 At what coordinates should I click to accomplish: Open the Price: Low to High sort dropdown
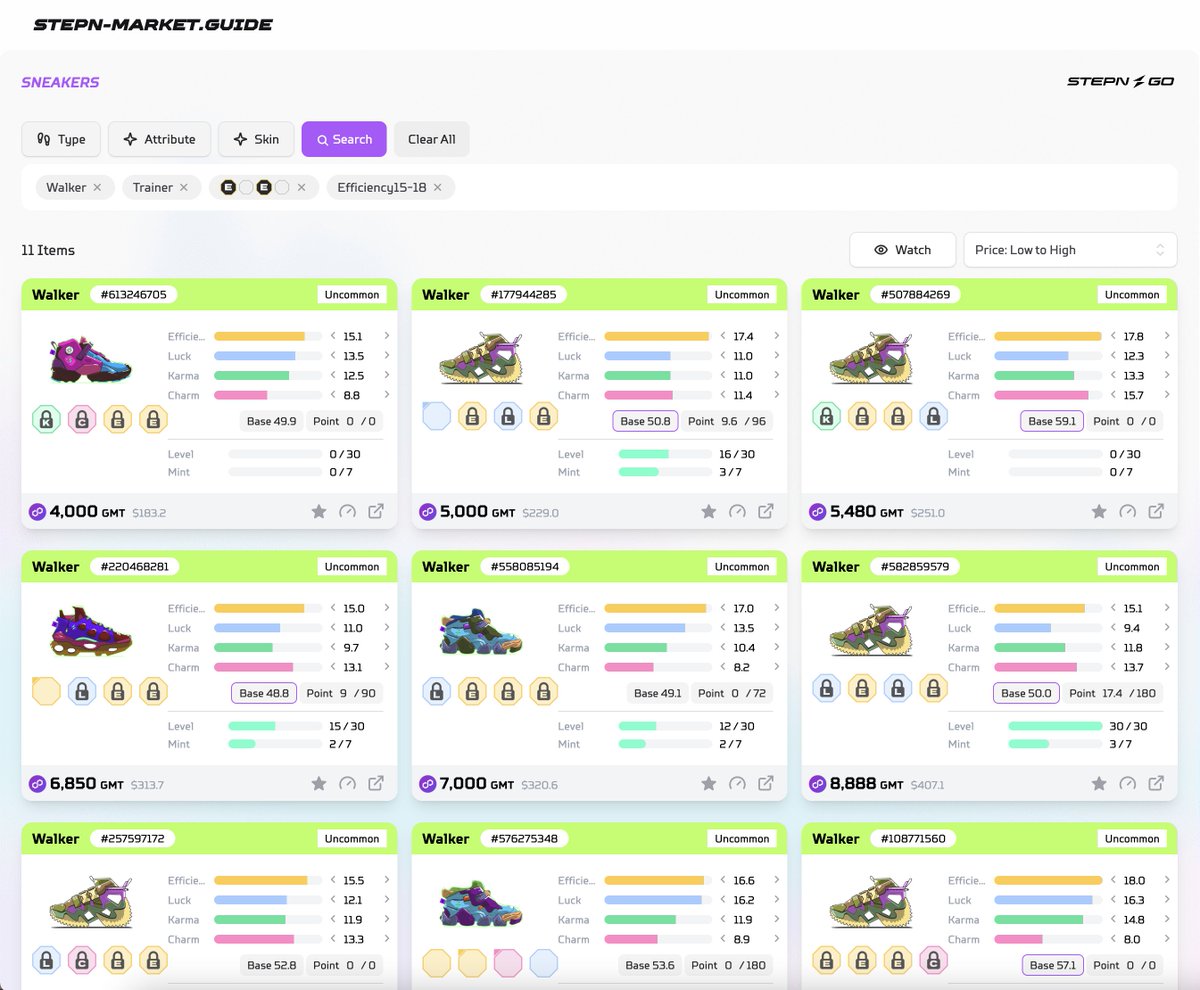click(x=1070, y=250)
